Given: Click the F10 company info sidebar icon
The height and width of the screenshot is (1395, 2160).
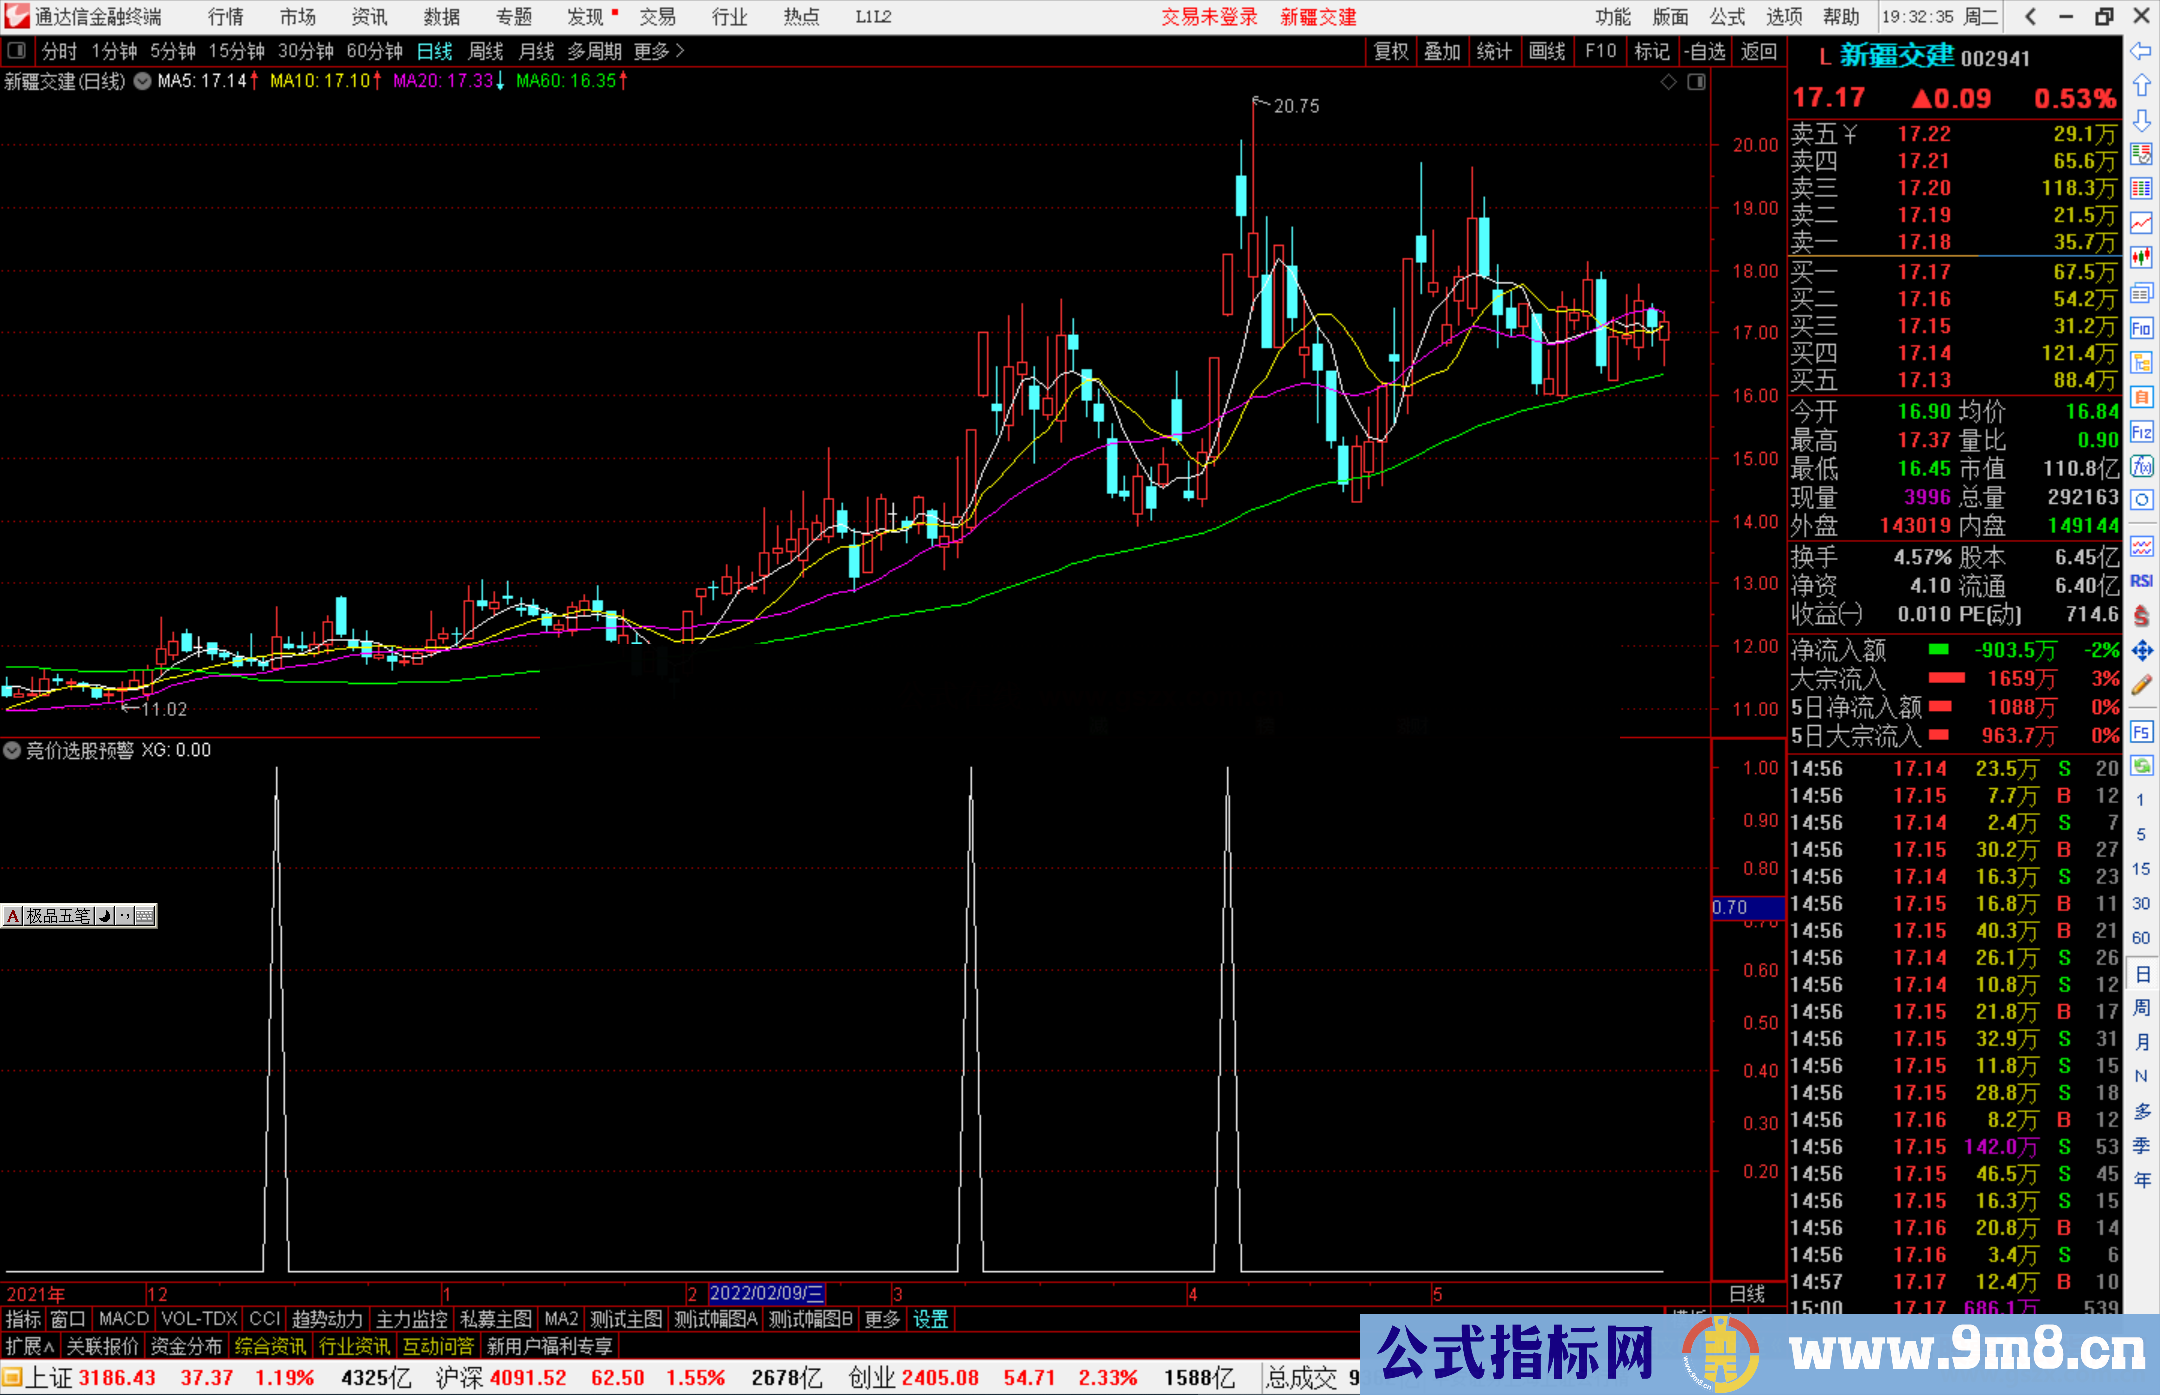Looking at the screenshot, I should 2141,328.
